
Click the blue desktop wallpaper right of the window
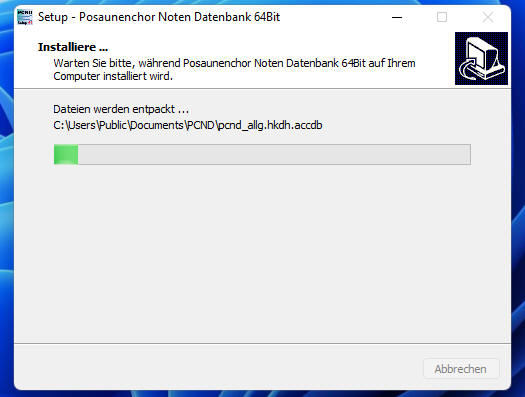[x=518, y=201]
